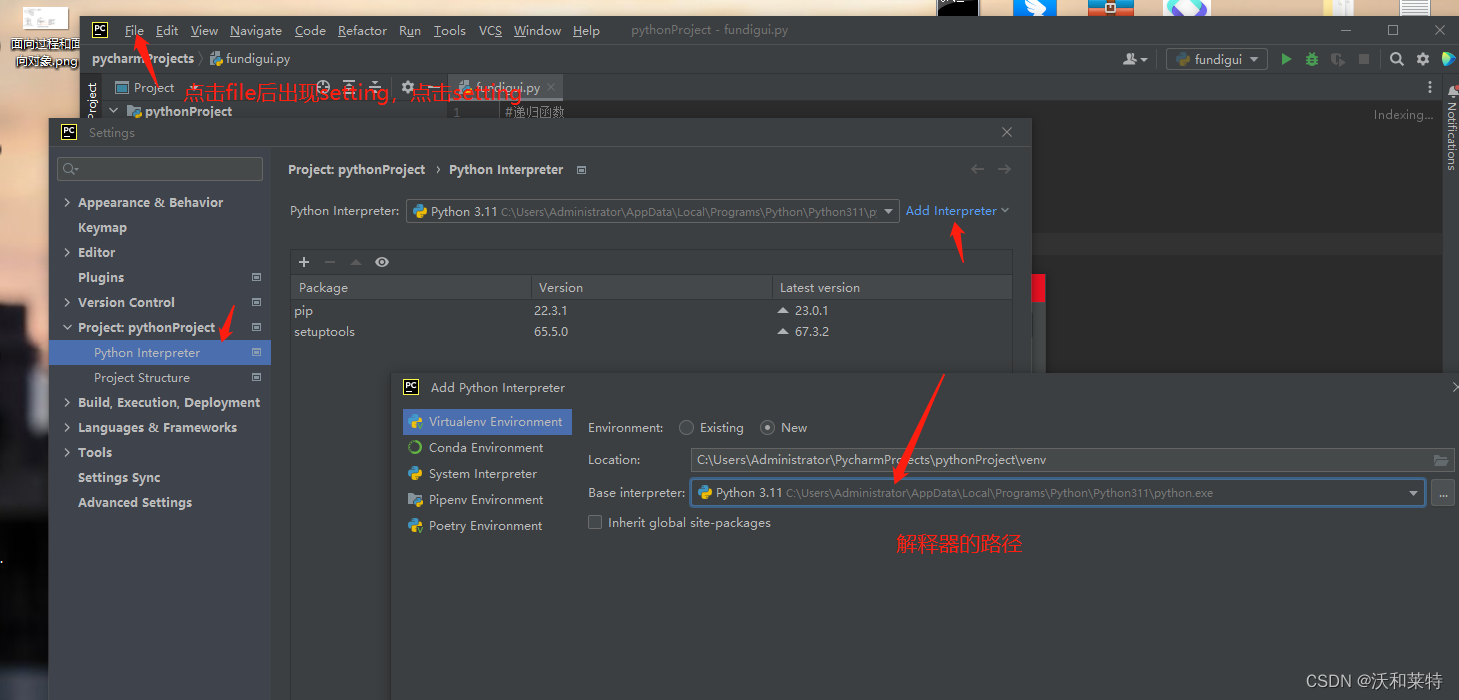Close the Settings dialog window
Image resolution: width=1459 pixels, height=700 pixels.
tap(1007, 132)
